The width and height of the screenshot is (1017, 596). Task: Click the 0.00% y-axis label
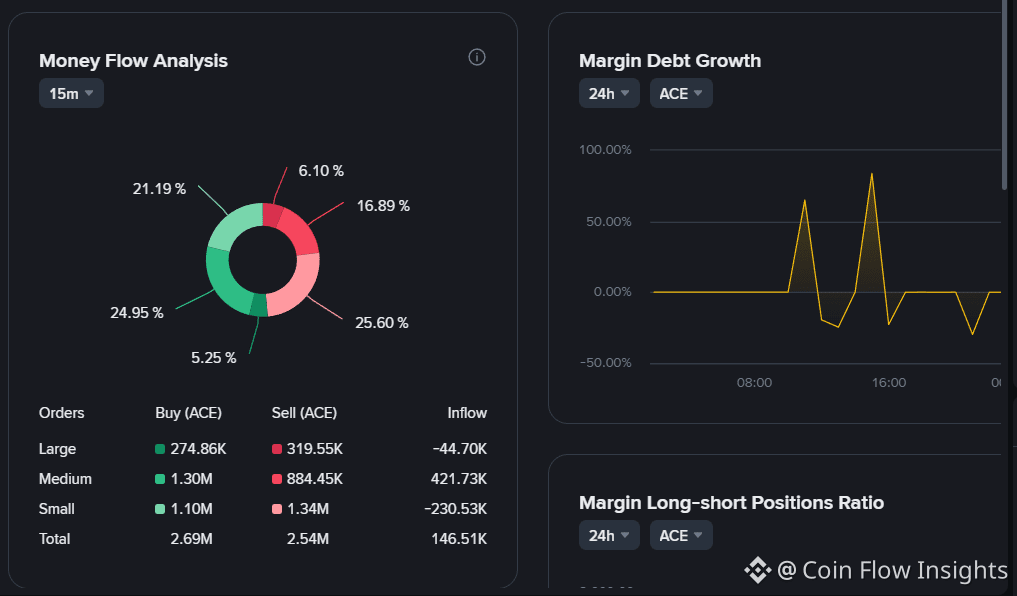pos(612,292)
